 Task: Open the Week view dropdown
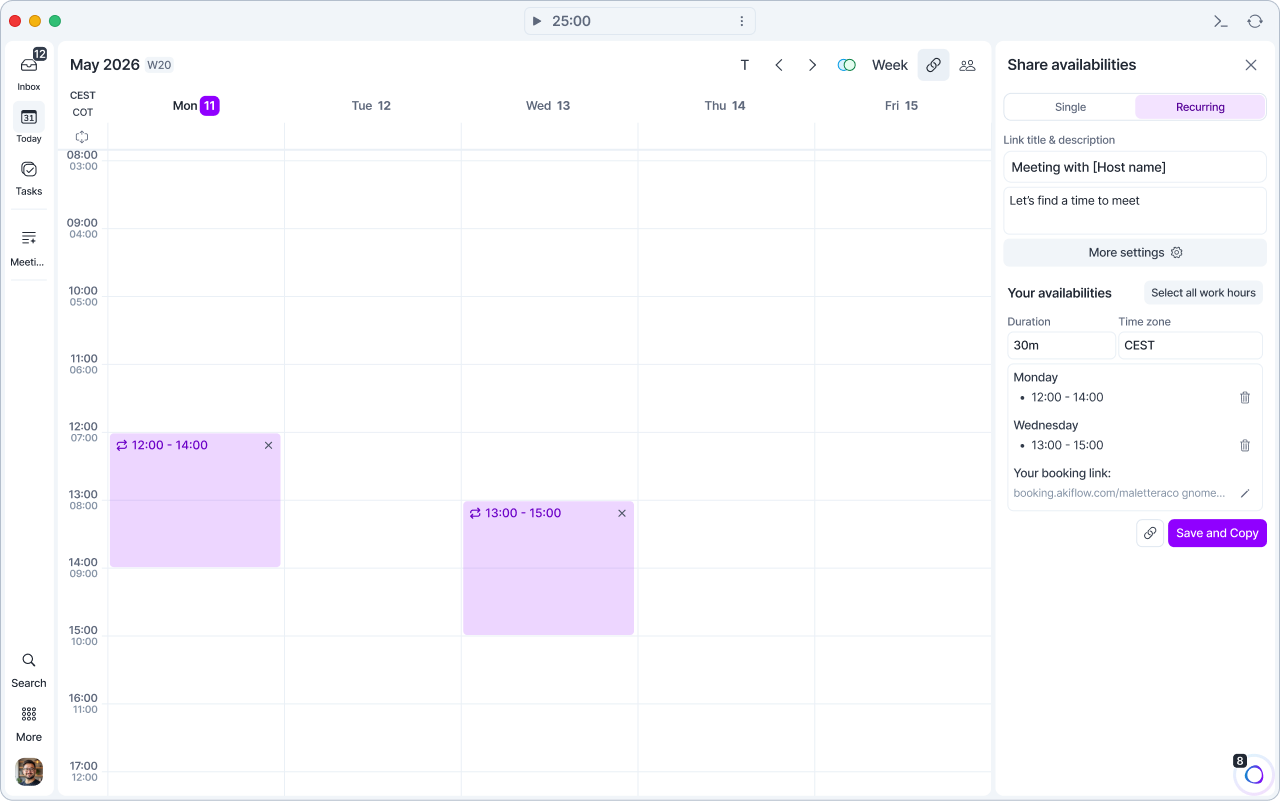[x=890, y=65]
